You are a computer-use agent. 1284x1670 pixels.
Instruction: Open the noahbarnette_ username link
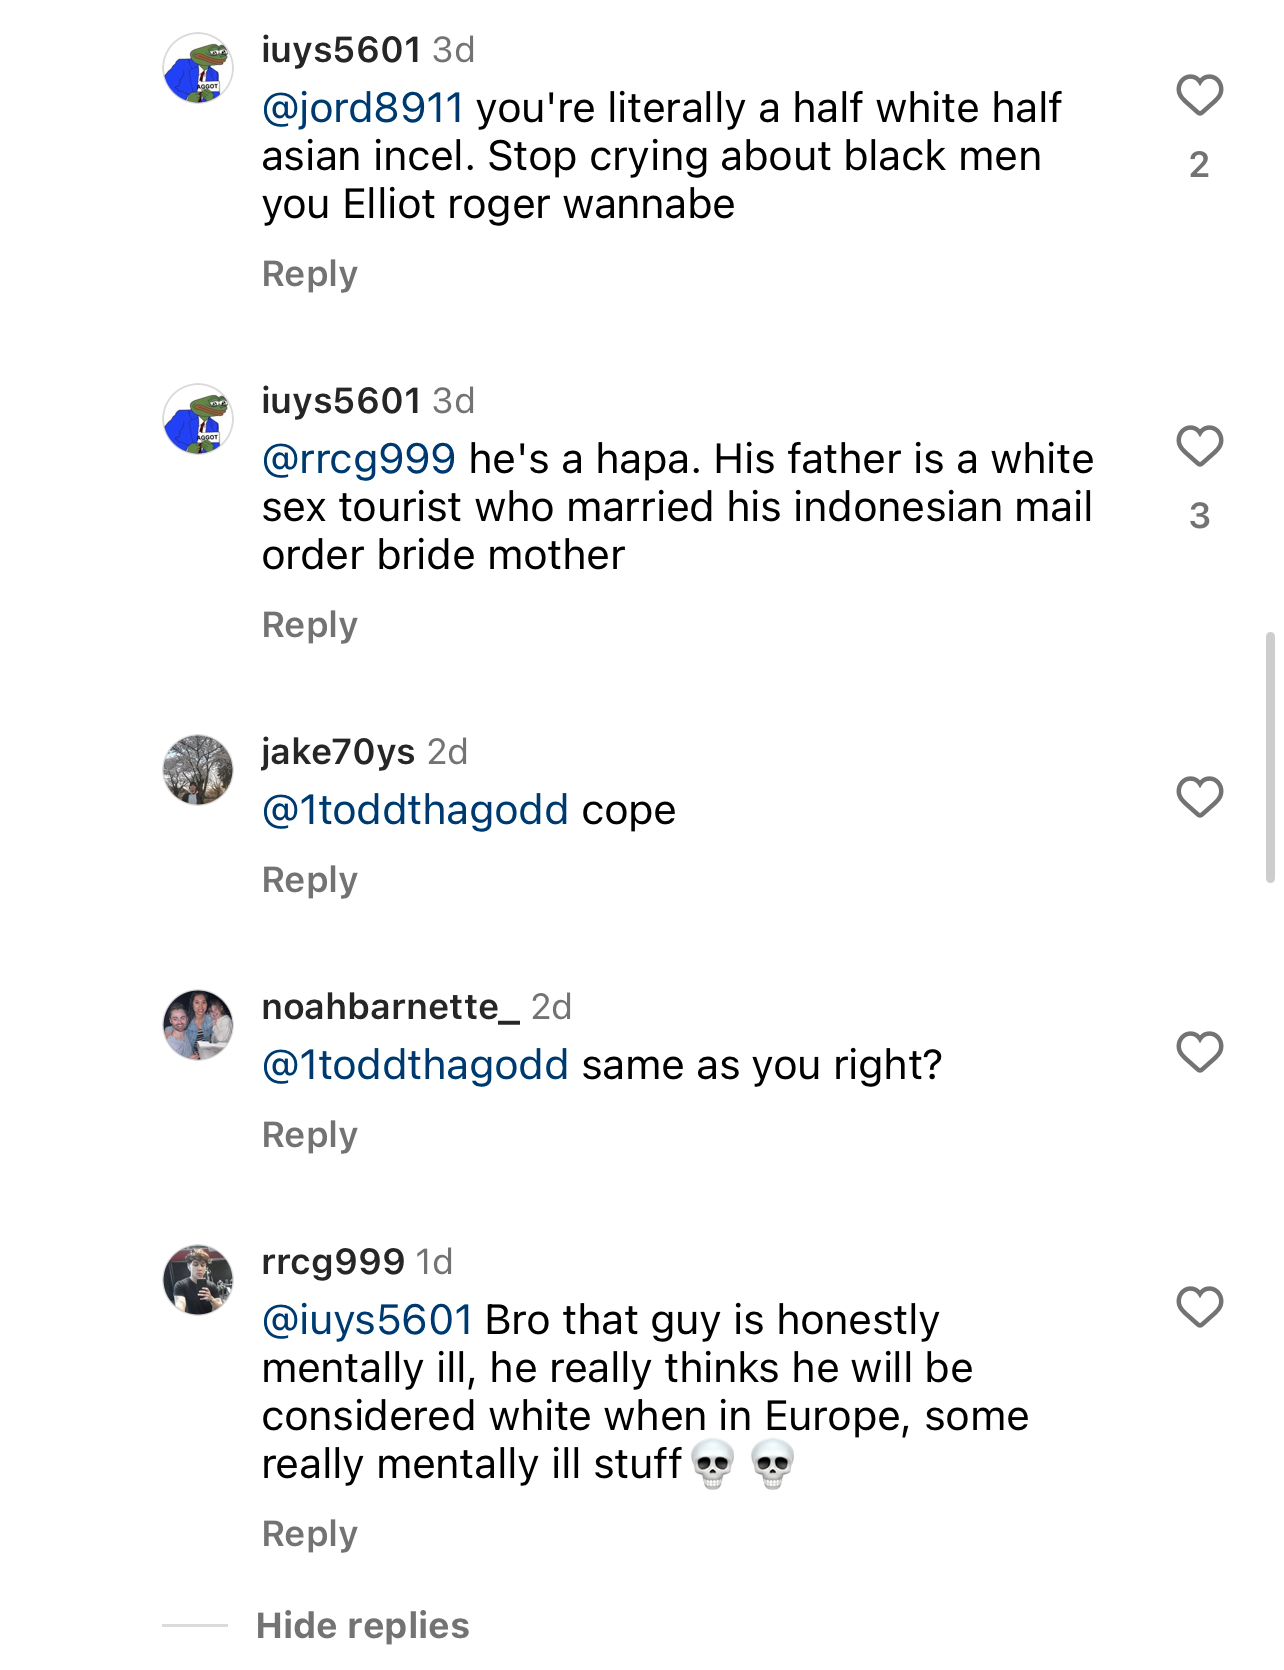[x=390, y=1007]
